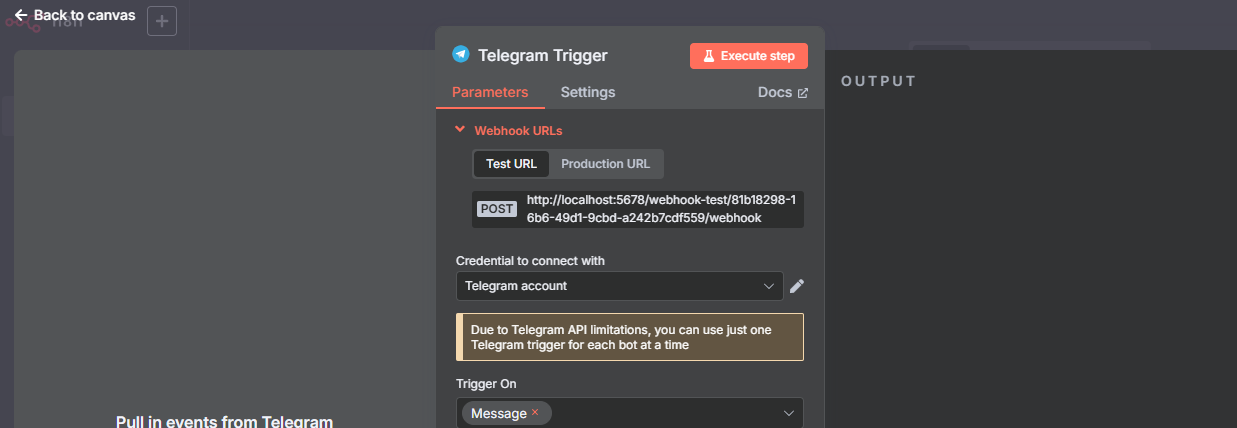The height and width of the screenshot is (428, 1237).
Task: Run the Execute step button
Action: coord(749,56)
